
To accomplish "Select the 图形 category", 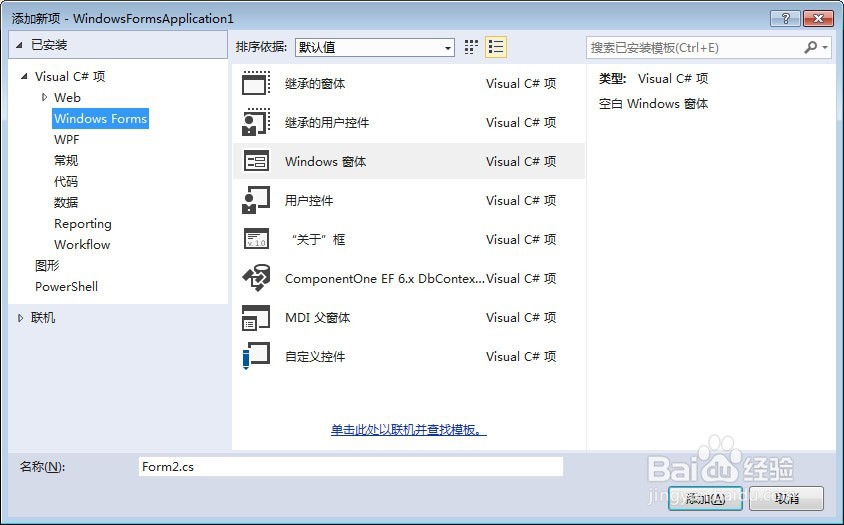I will pos(47,265).
